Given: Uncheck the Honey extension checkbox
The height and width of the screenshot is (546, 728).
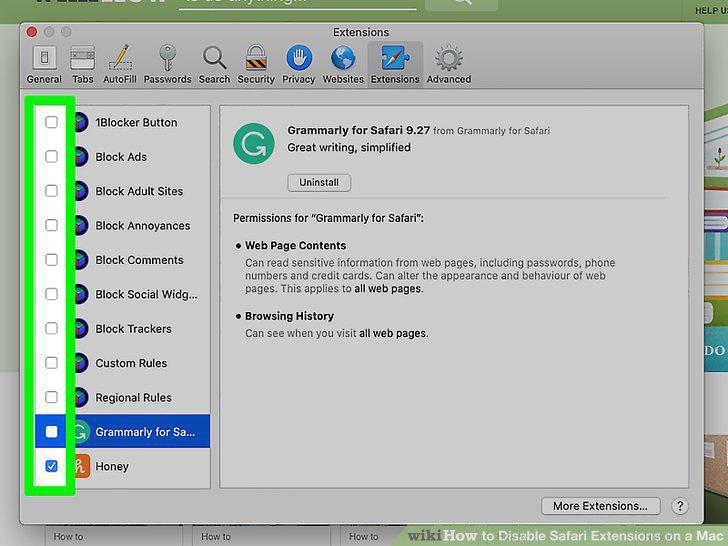Looking at the screenshot, I should tap(52, 466).
